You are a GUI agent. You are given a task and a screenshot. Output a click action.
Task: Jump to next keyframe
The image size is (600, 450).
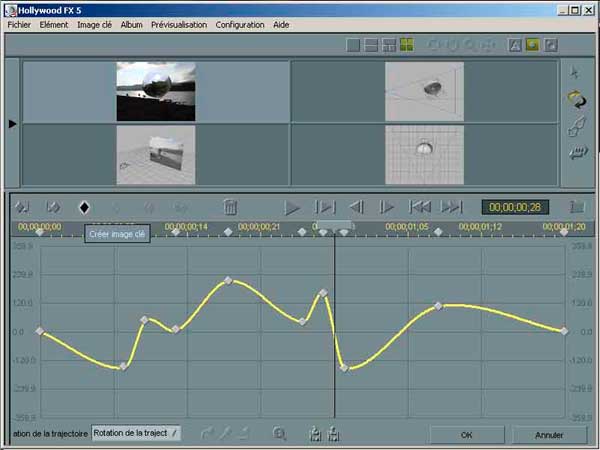tap(452, 207)
